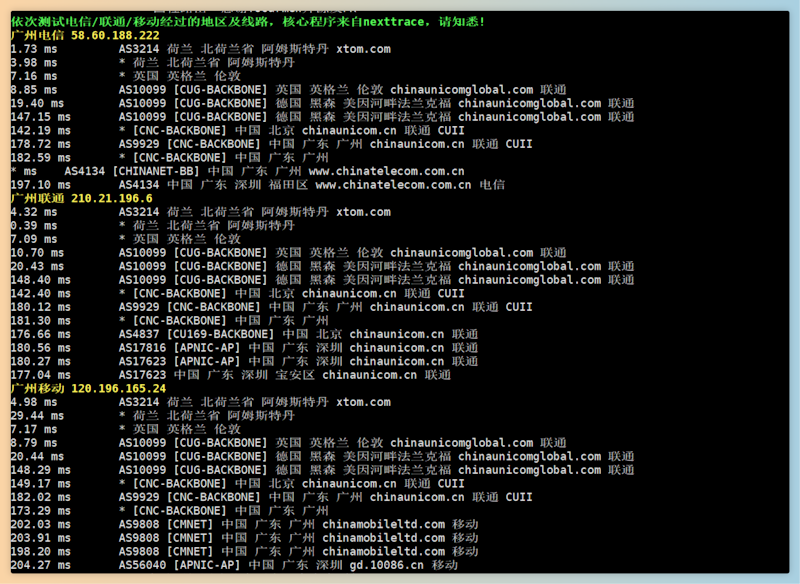
Task: Click the 广州联通 210.21.196.6 header
Action: 81,198
